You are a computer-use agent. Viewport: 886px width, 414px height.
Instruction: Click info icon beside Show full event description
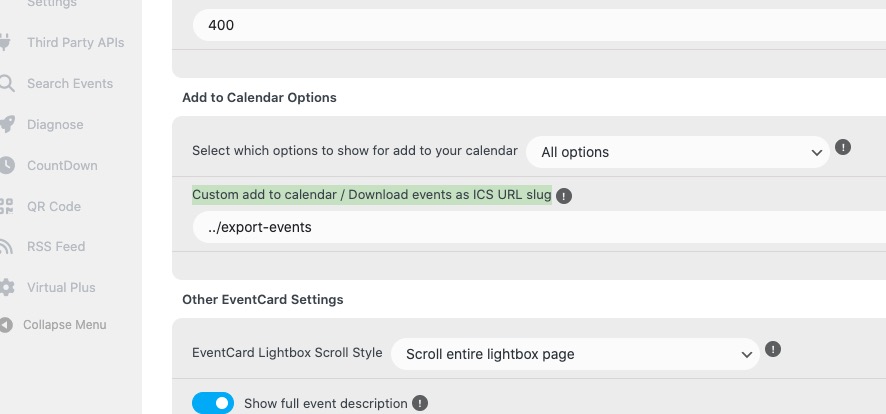tap(419, 403)
